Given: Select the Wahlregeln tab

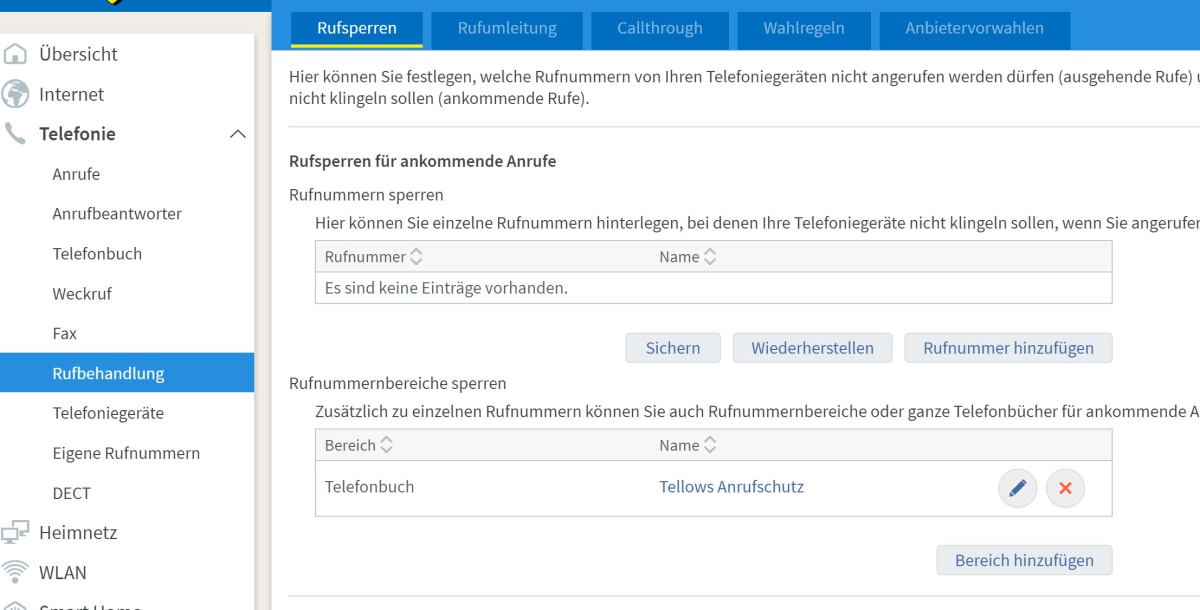Looking at the screenshot, I should click(x=803, y=28).
